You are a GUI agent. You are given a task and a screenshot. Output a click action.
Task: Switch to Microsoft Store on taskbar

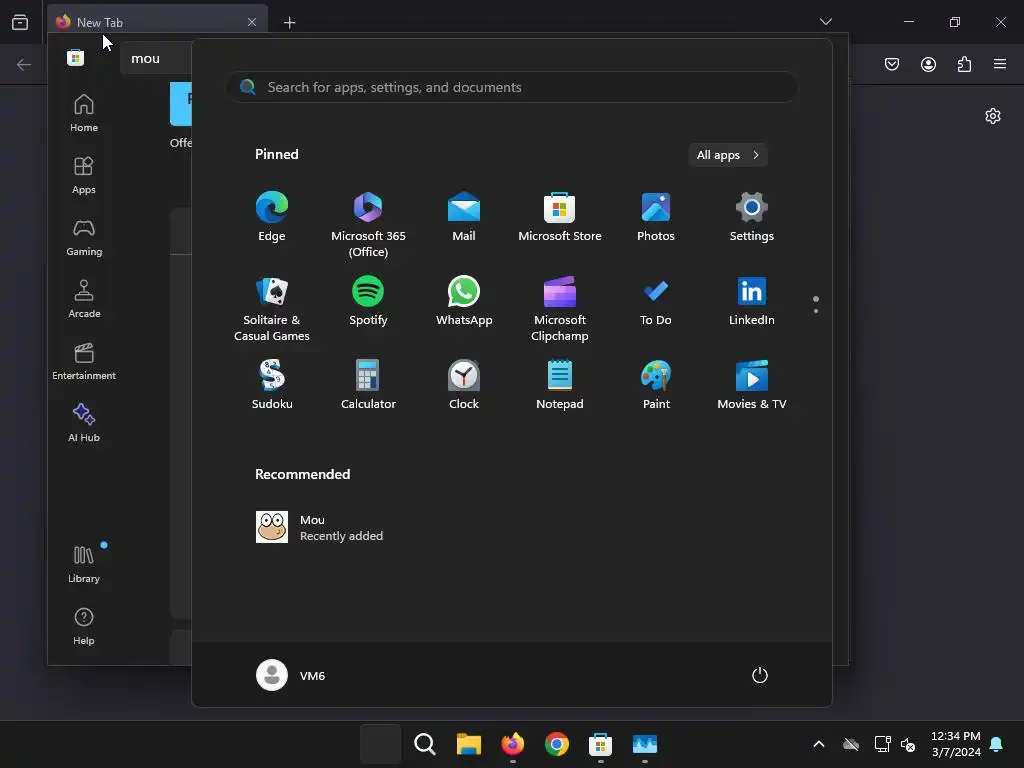600,744
